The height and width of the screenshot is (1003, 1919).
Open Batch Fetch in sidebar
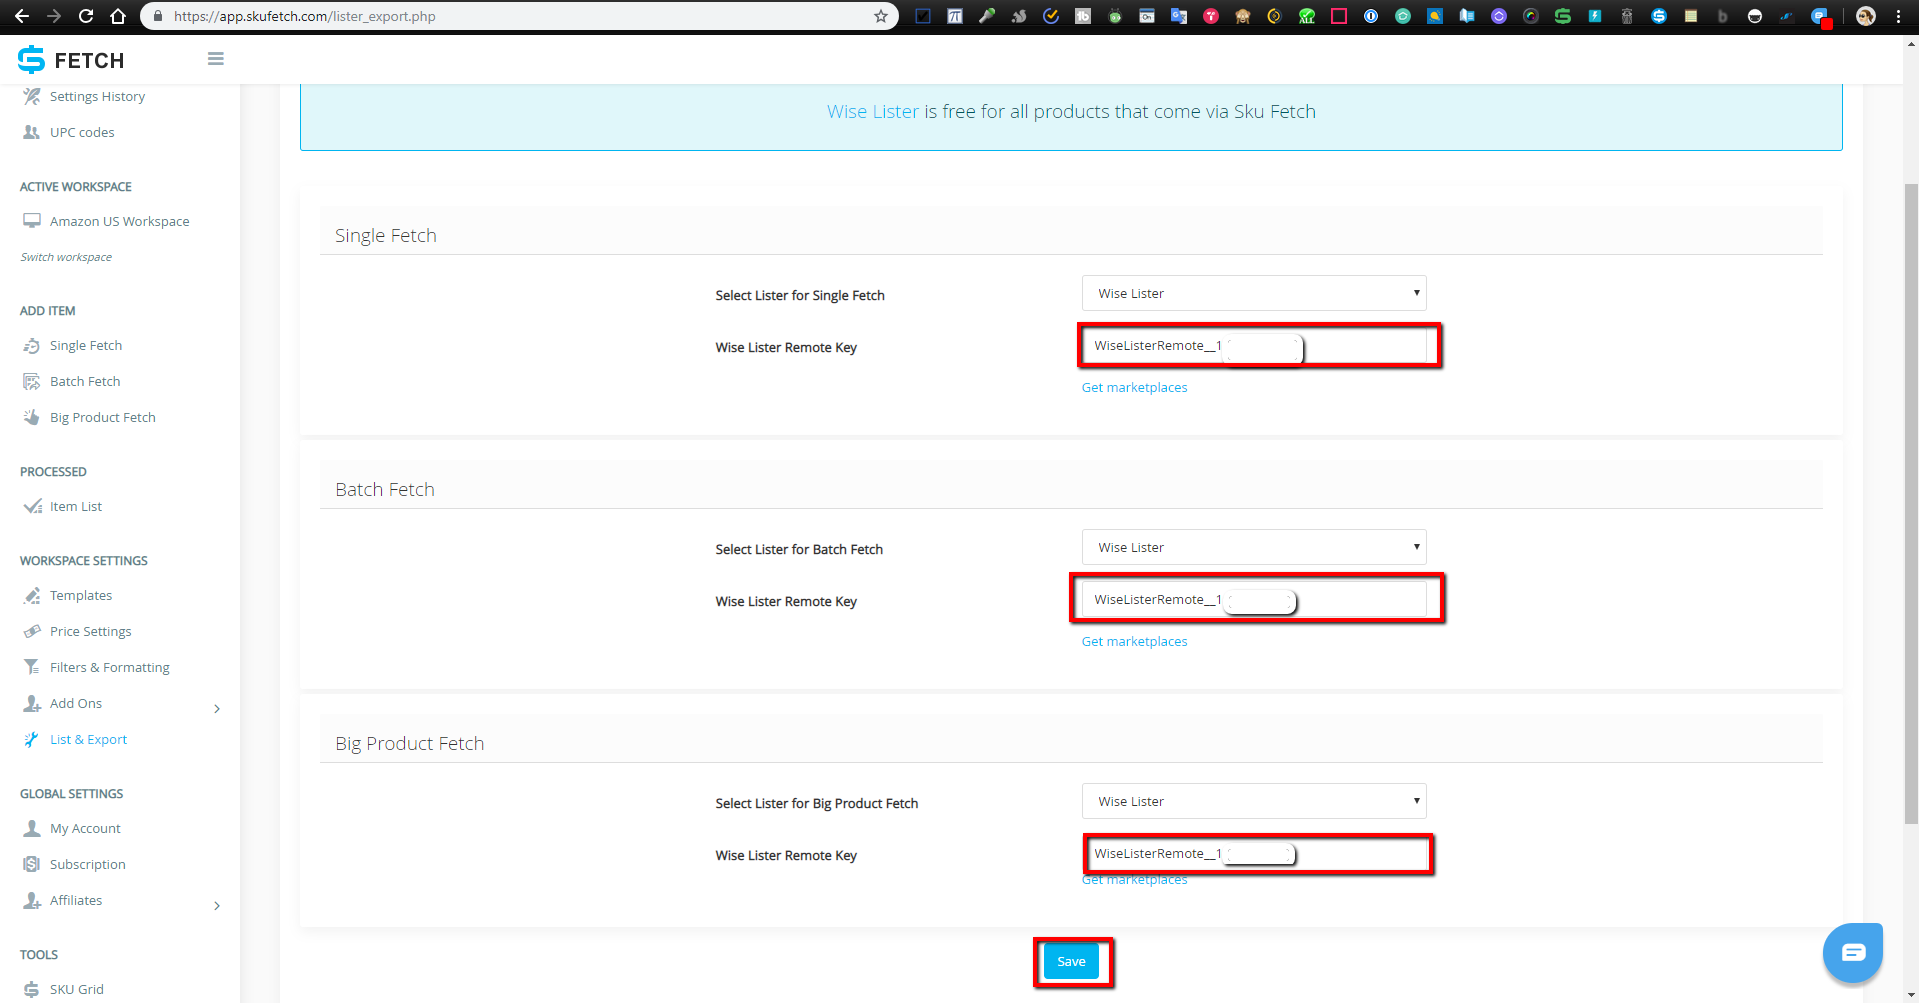(85, 381)
